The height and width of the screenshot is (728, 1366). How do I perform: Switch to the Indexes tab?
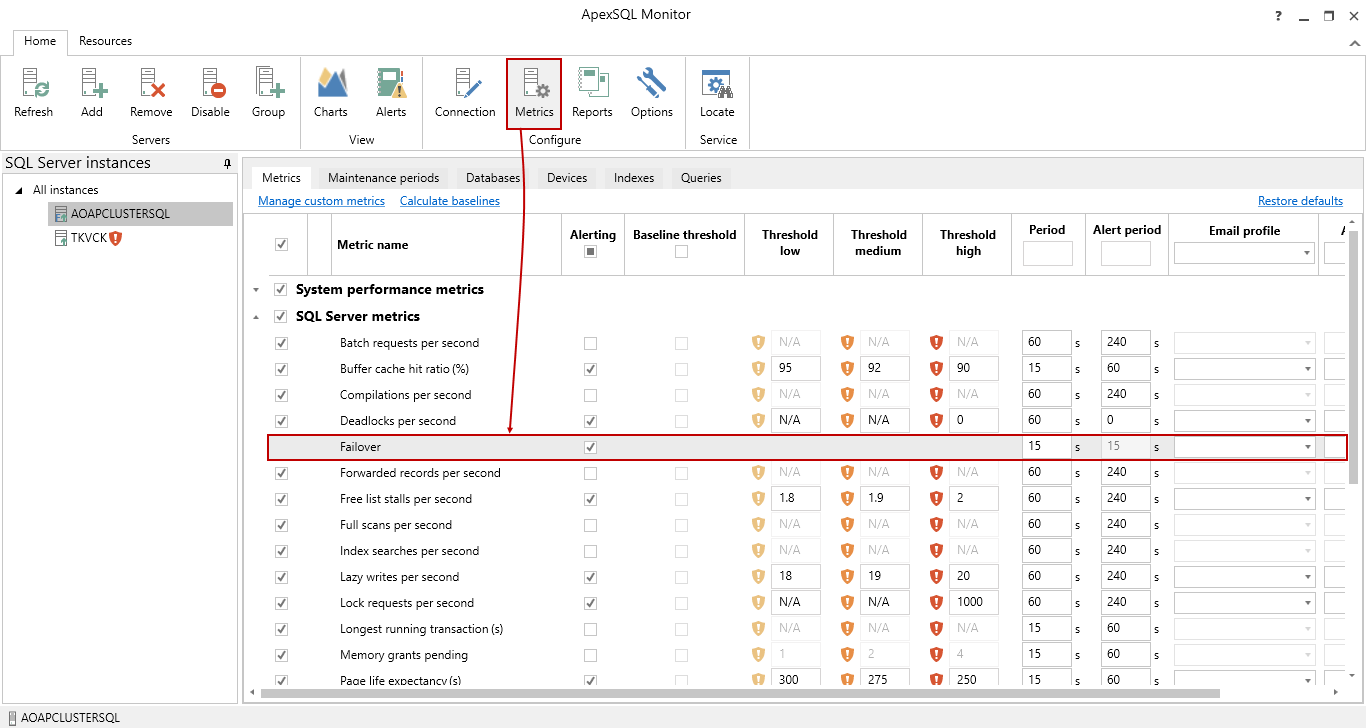[634, 178]
